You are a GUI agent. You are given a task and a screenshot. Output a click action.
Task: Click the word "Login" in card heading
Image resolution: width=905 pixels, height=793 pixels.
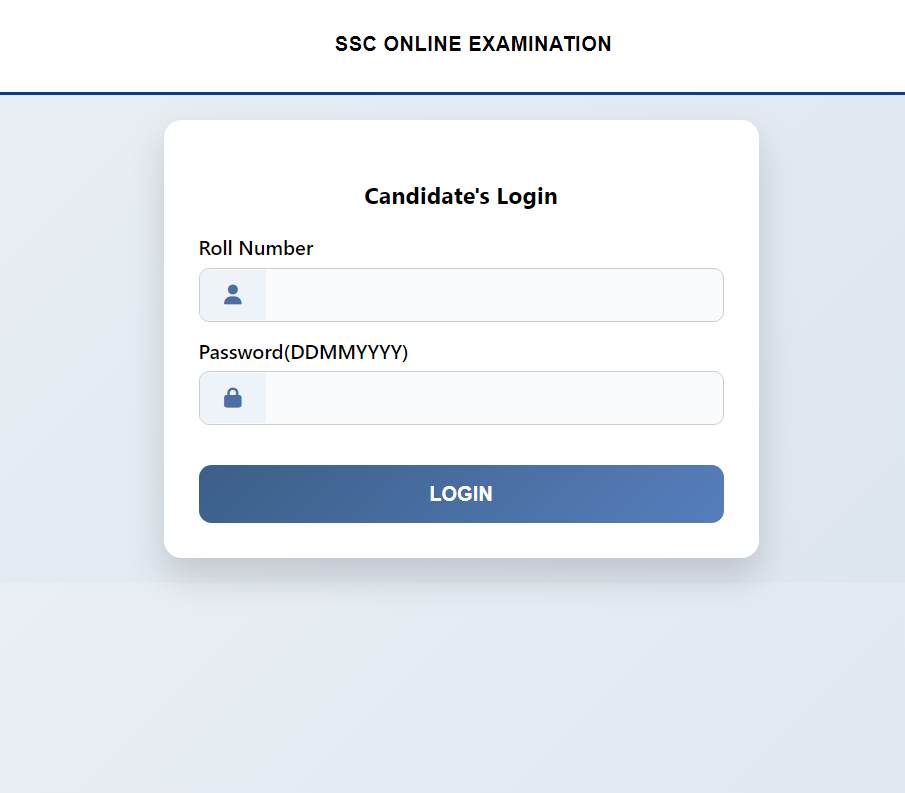[527, 196]
